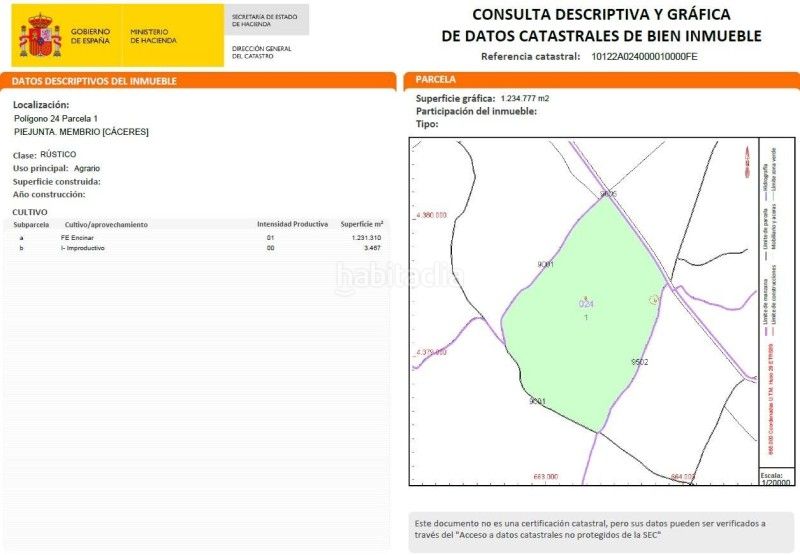
Task: Click the vertical map legend strip
Action: (777, 302)
